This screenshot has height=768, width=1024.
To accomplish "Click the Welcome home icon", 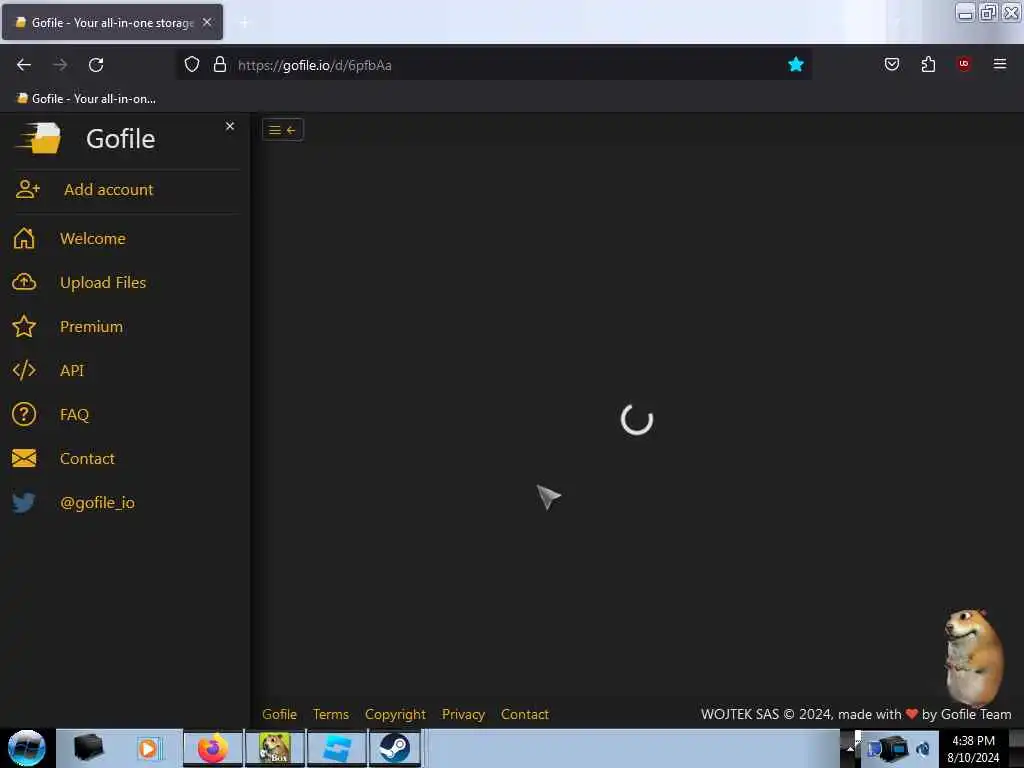I will pyautogui.click(x=24, y=238).
